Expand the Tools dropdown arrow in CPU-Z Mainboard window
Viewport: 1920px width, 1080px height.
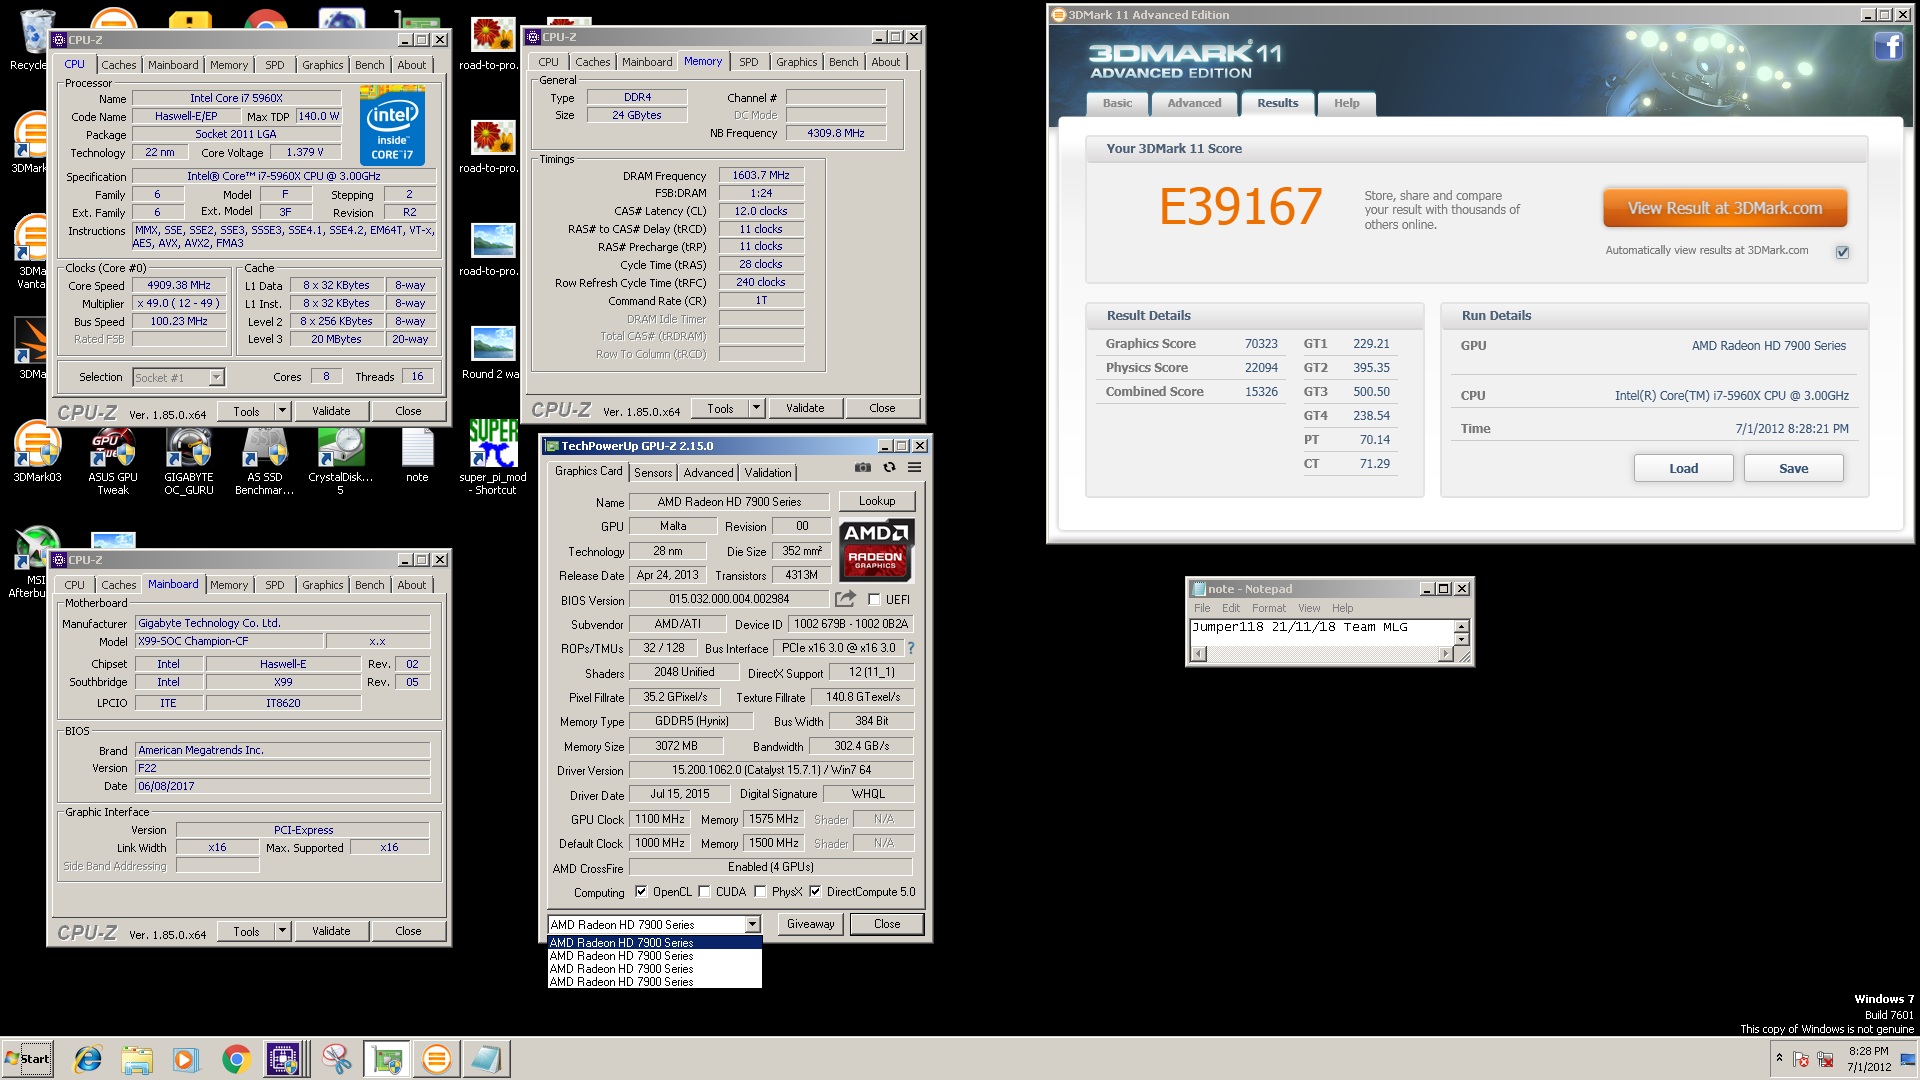(282, 931)
